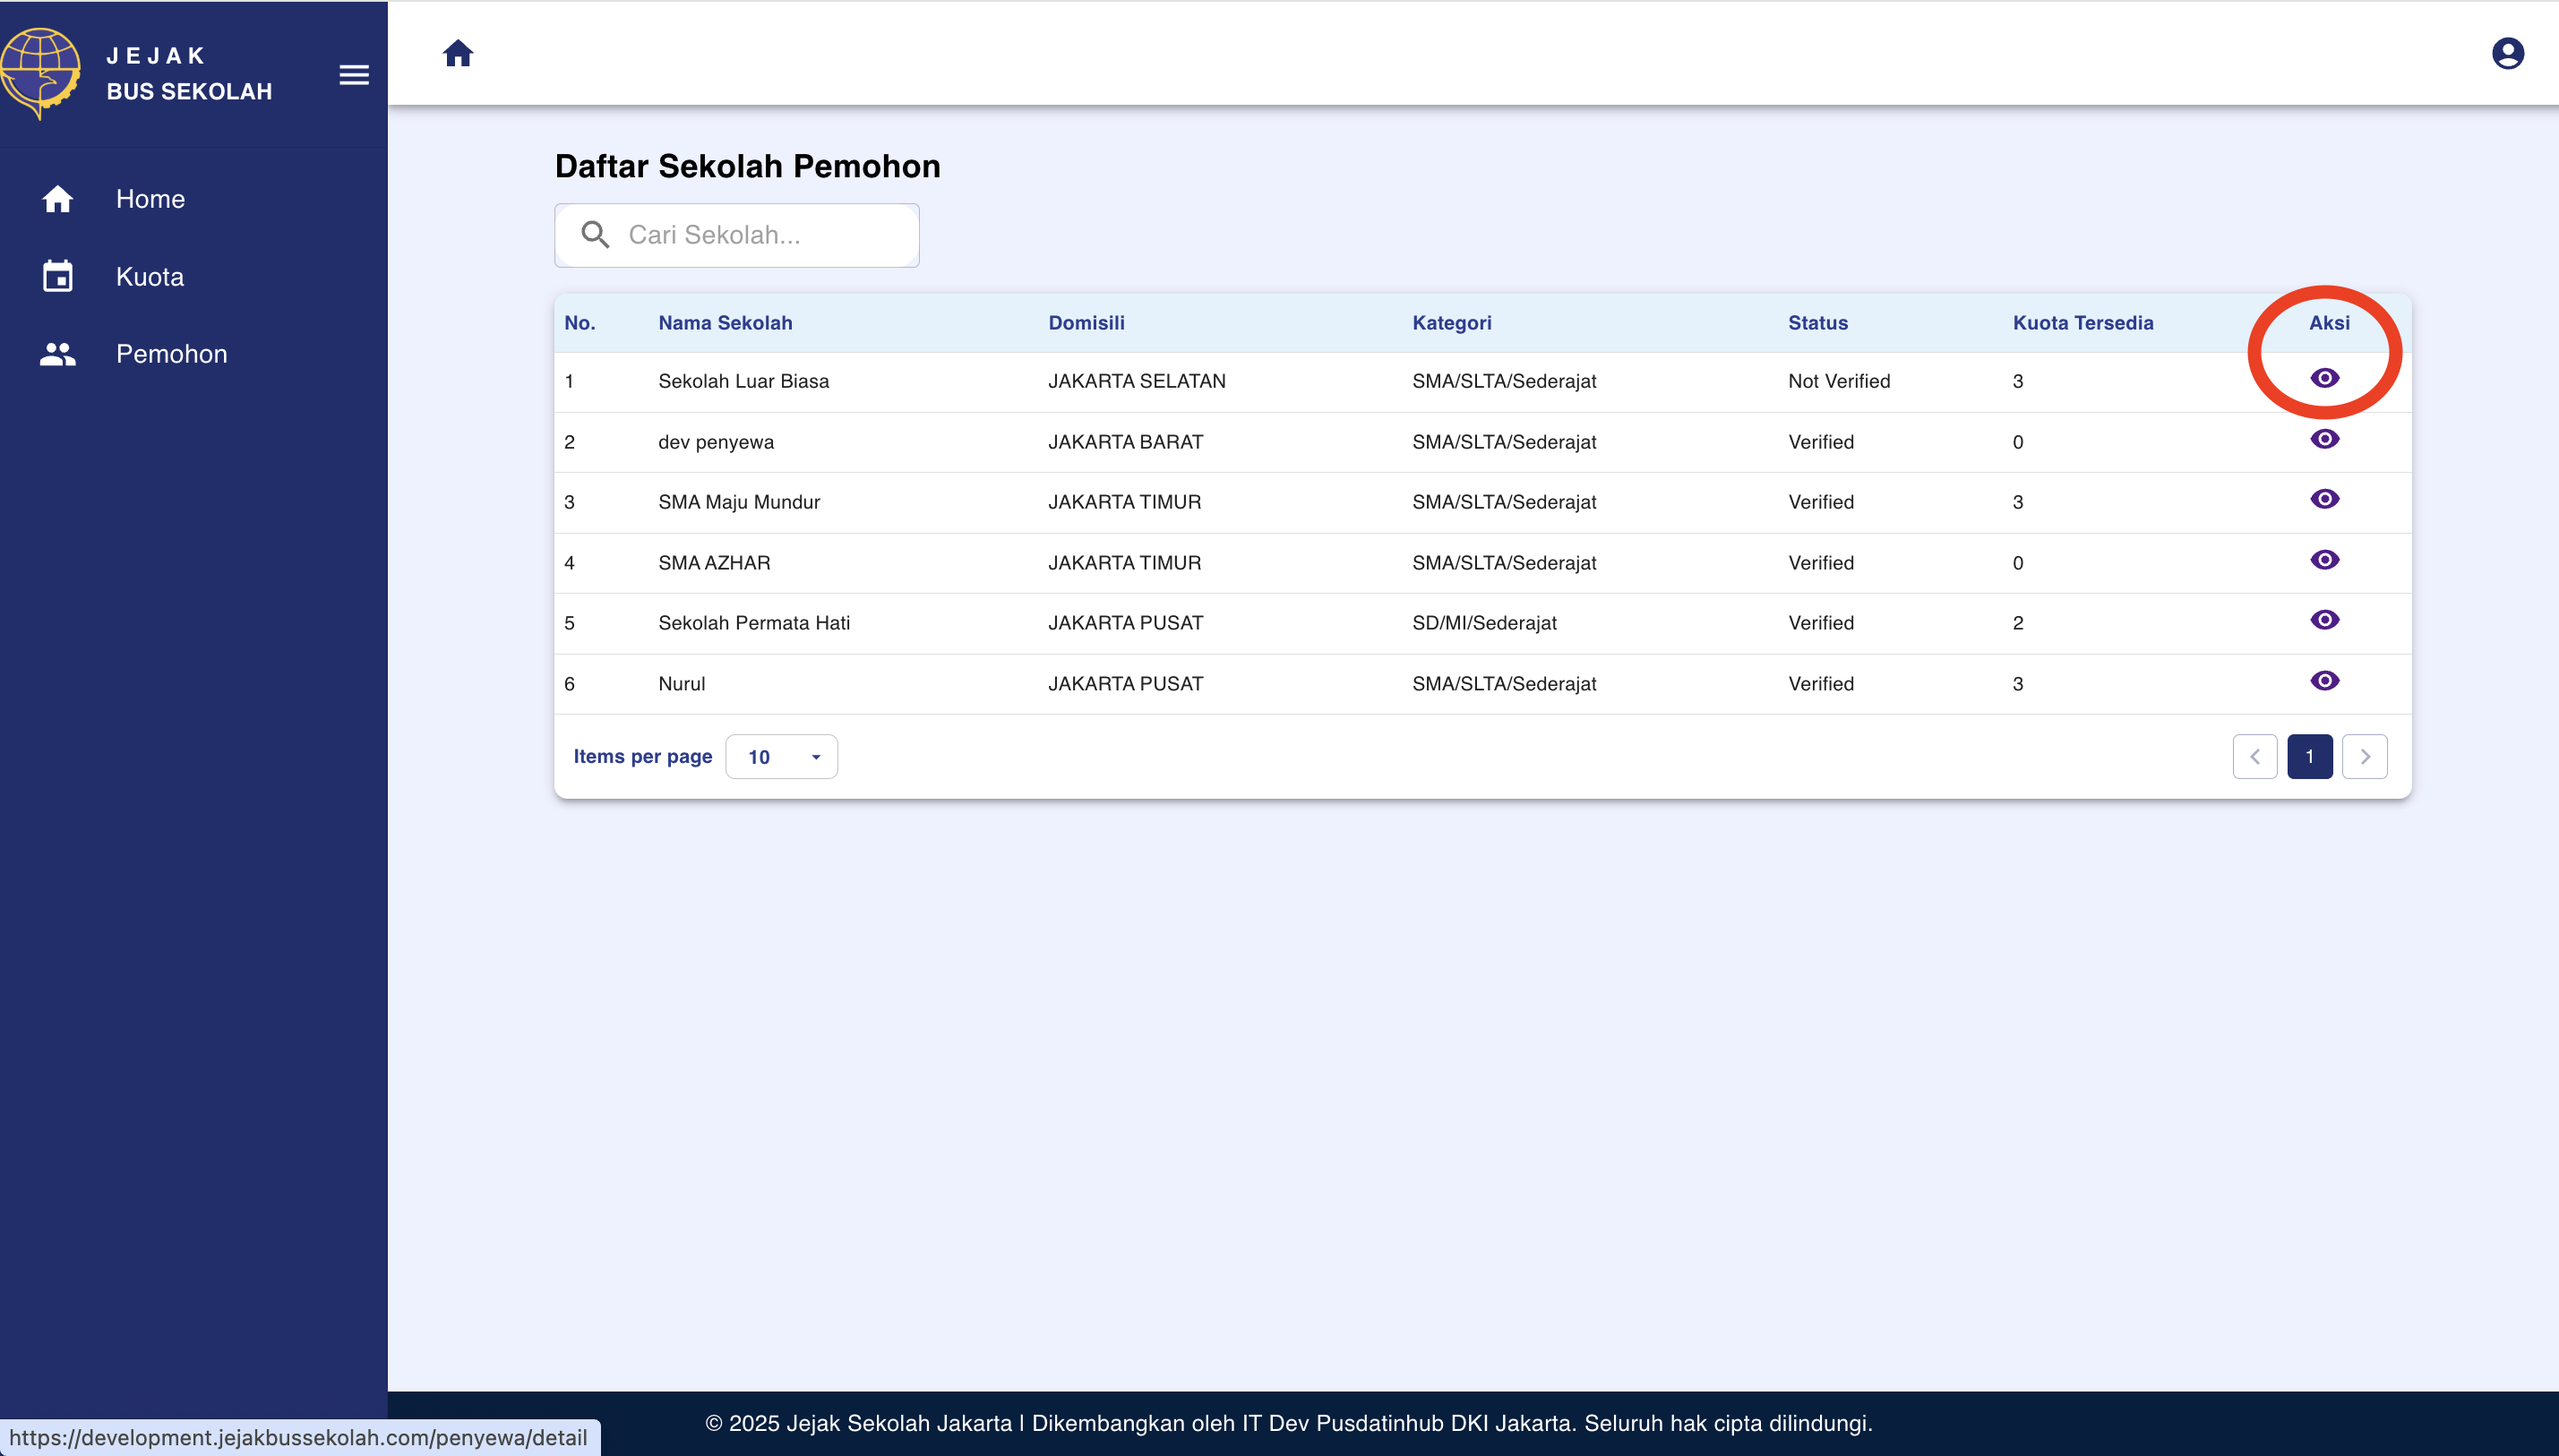Screen dimensions: 2559x1456
Task: Go to previous page chevron
Action: [x=2254, y=757]
